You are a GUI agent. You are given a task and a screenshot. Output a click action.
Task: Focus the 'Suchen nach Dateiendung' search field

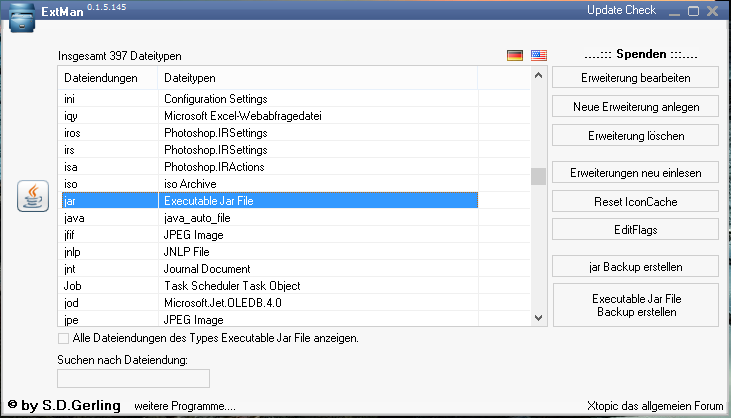pos(134,378)
